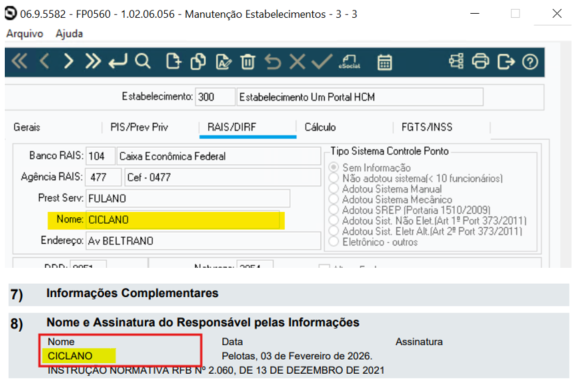574x383 pixels.
Task: Click the application logo in title bar
Action: 11,13
